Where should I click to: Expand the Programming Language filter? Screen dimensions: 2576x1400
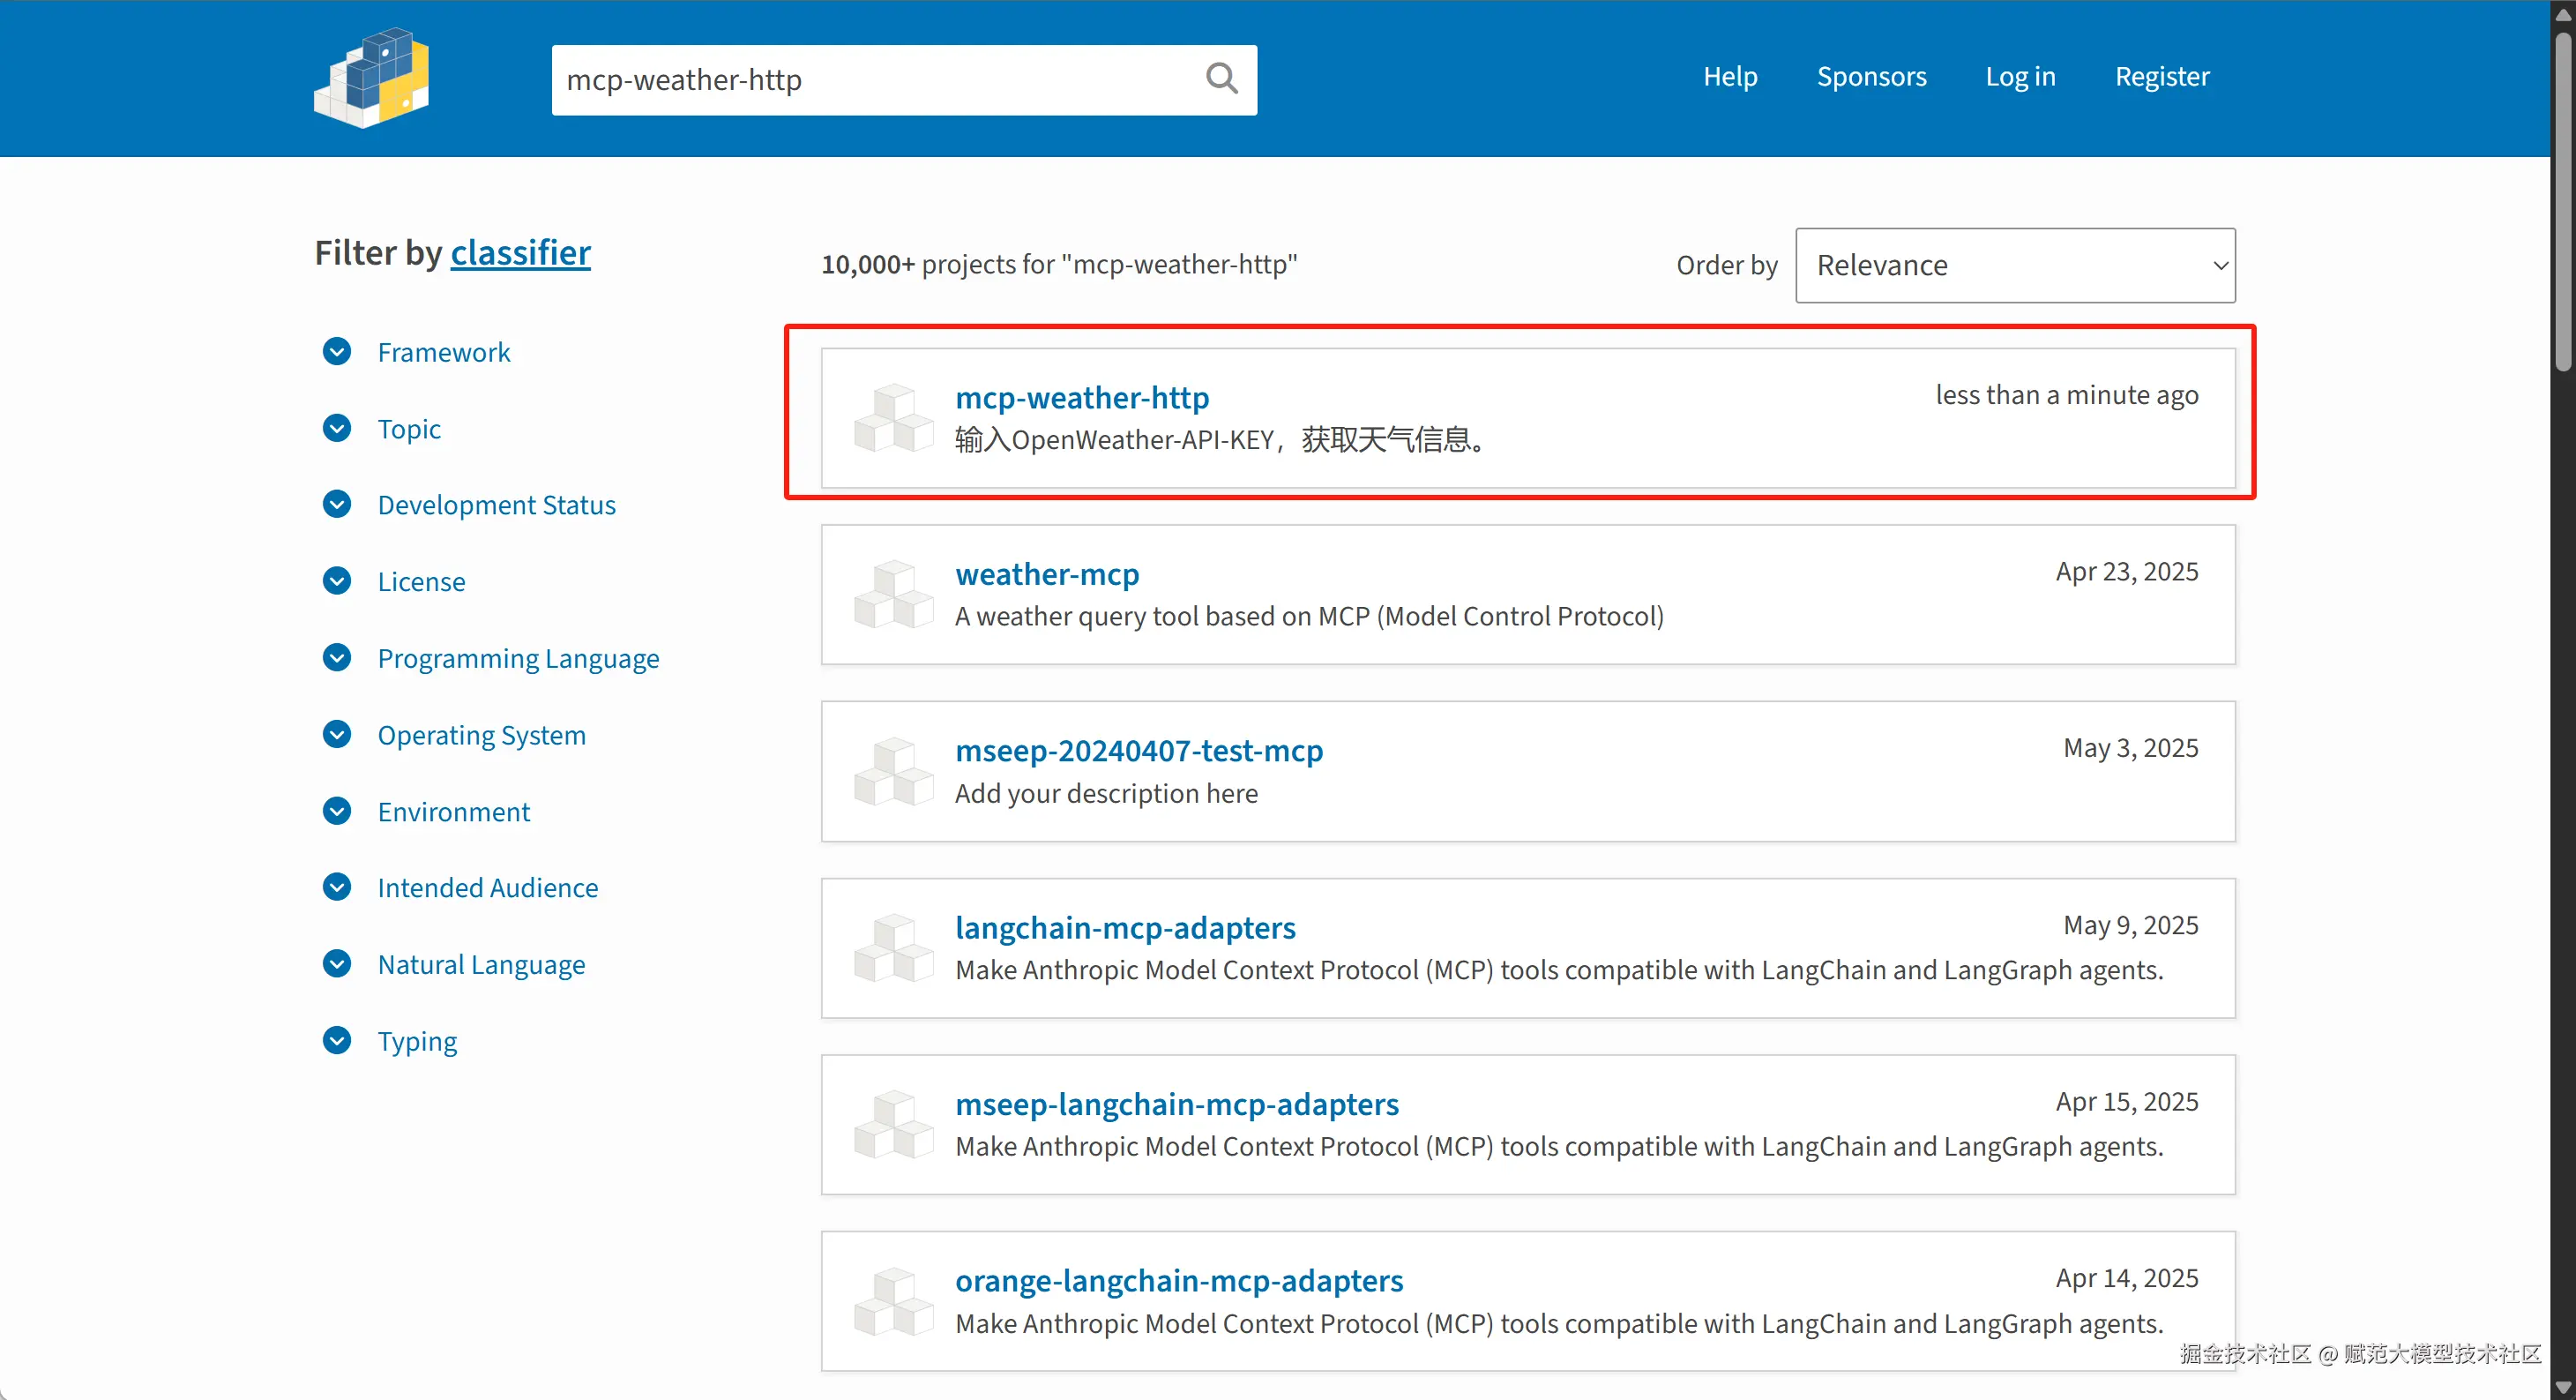click(x=337, y=658)
